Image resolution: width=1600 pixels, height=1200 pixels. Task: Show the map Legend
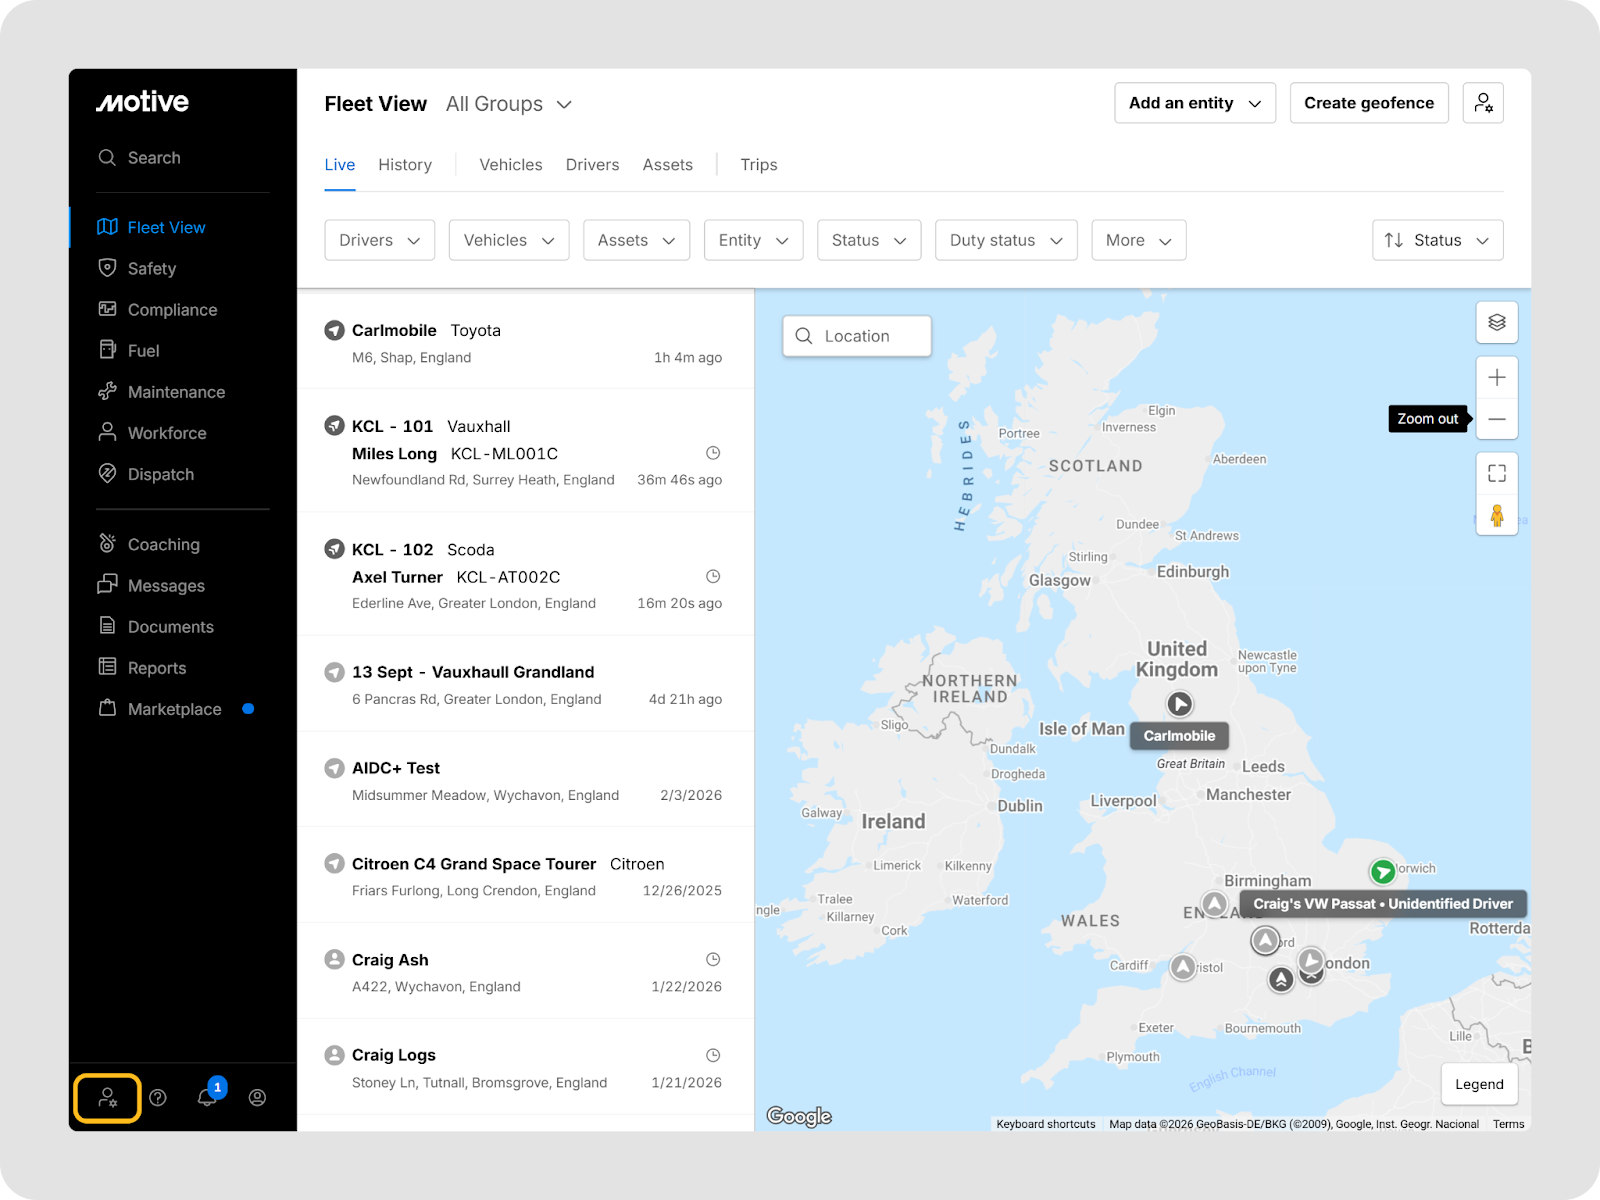(x=1478, y=1084)
